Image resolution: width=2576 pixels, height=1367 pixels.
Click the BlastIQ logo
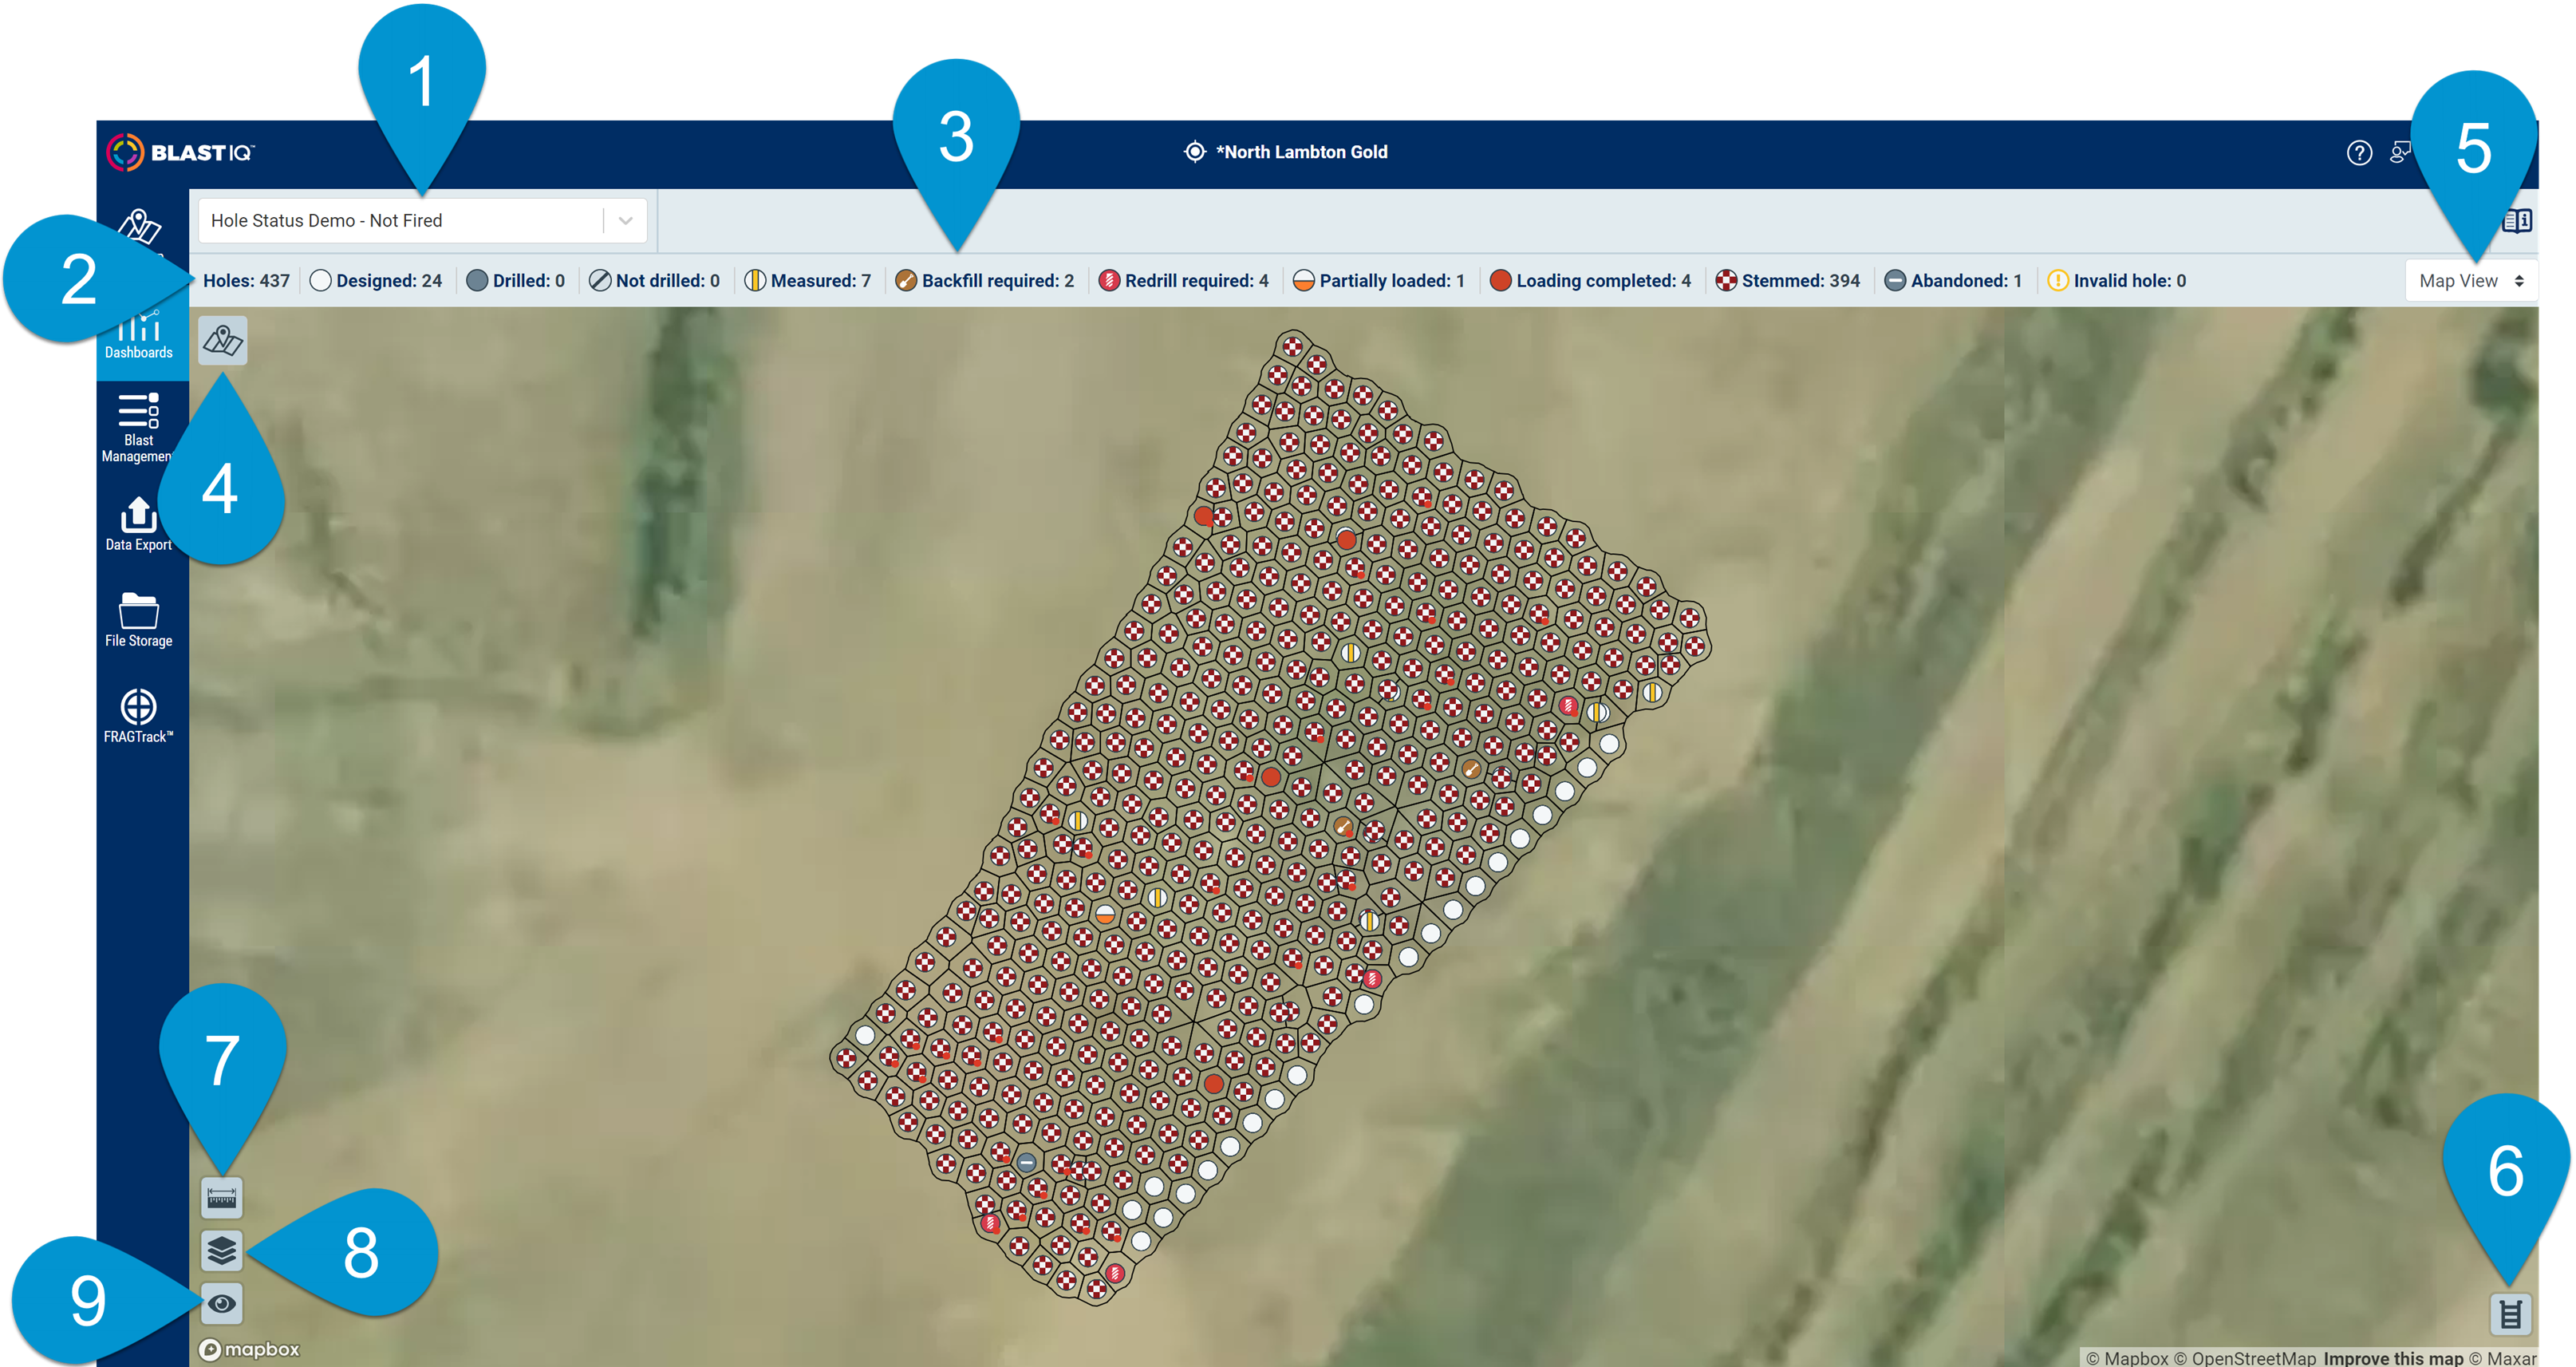coord(181,152)
